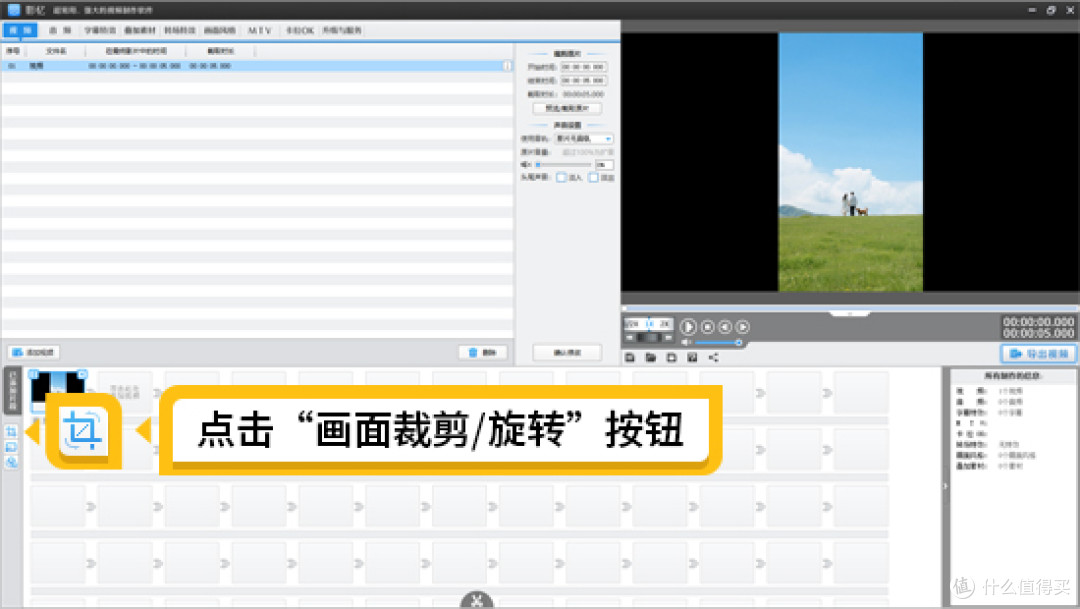Click the handle tab below the preview progress bar

(850, 313)
